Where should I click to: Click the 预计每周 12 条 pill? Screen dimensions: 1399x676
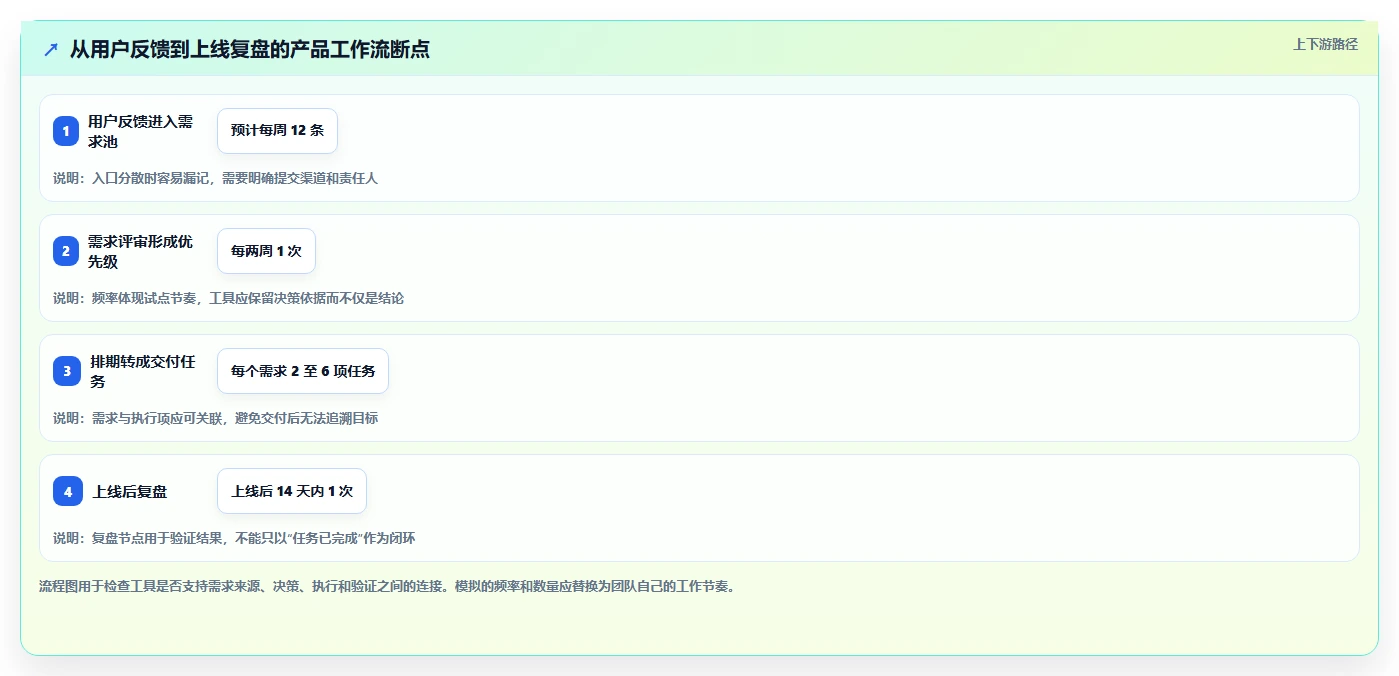coord(277,131)
